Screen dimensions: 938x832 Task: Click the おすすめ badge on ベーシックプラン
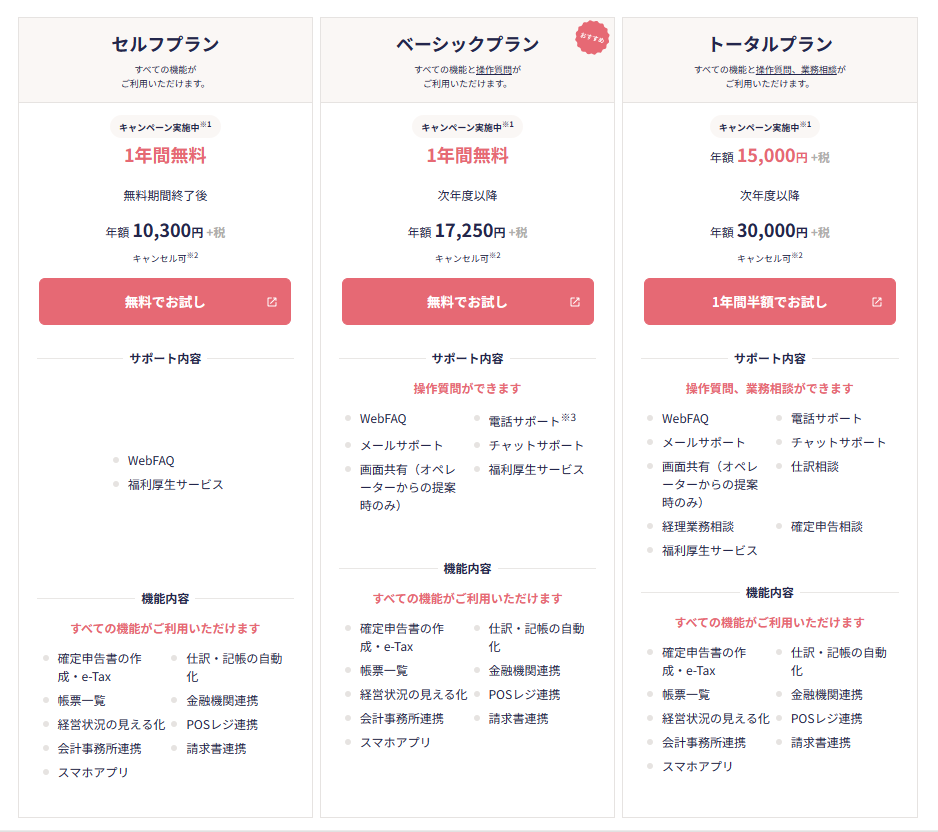pyautogui.click(x=592, y=38)
